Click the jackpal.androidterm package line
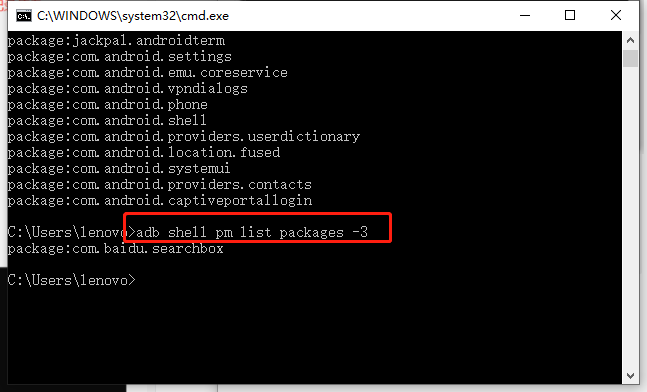 (x=116, y=41)
